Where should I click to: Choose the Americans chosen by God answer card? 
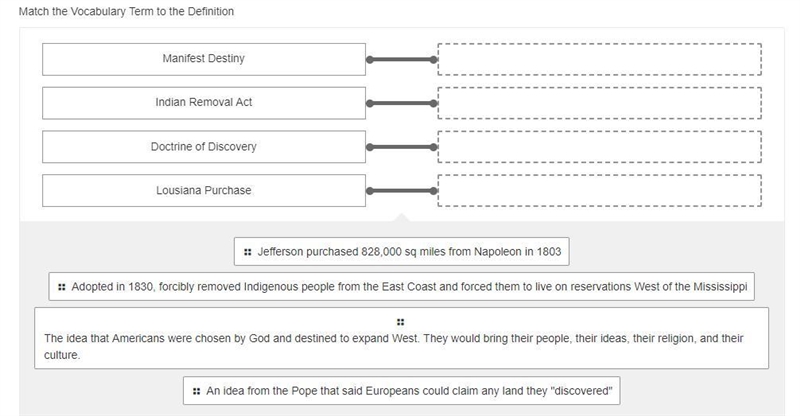(402, 338)
